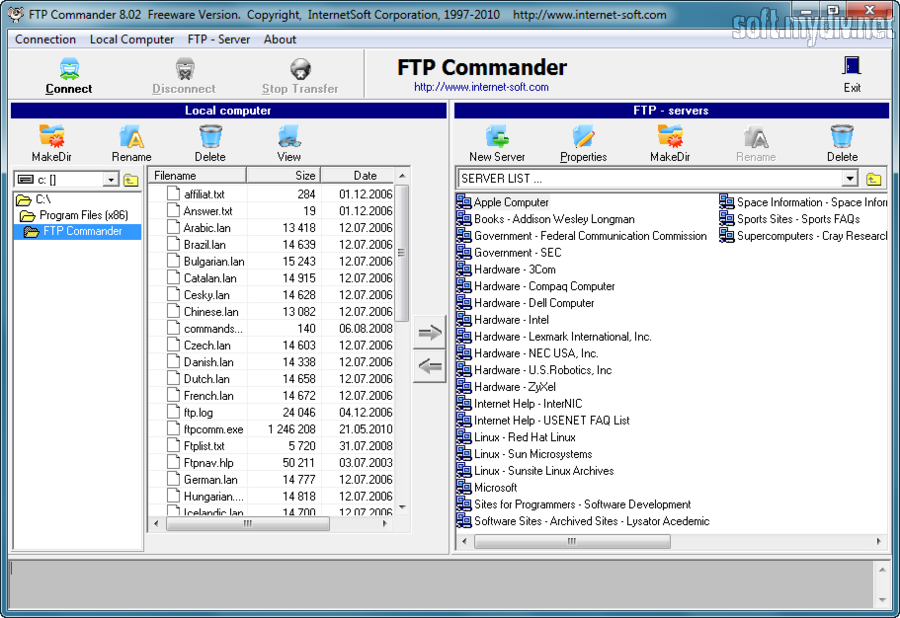The width and height of the screenshot is (900, 618).
Task: Click Rename icon in FTP servers panel
Action: coord(756,137)
